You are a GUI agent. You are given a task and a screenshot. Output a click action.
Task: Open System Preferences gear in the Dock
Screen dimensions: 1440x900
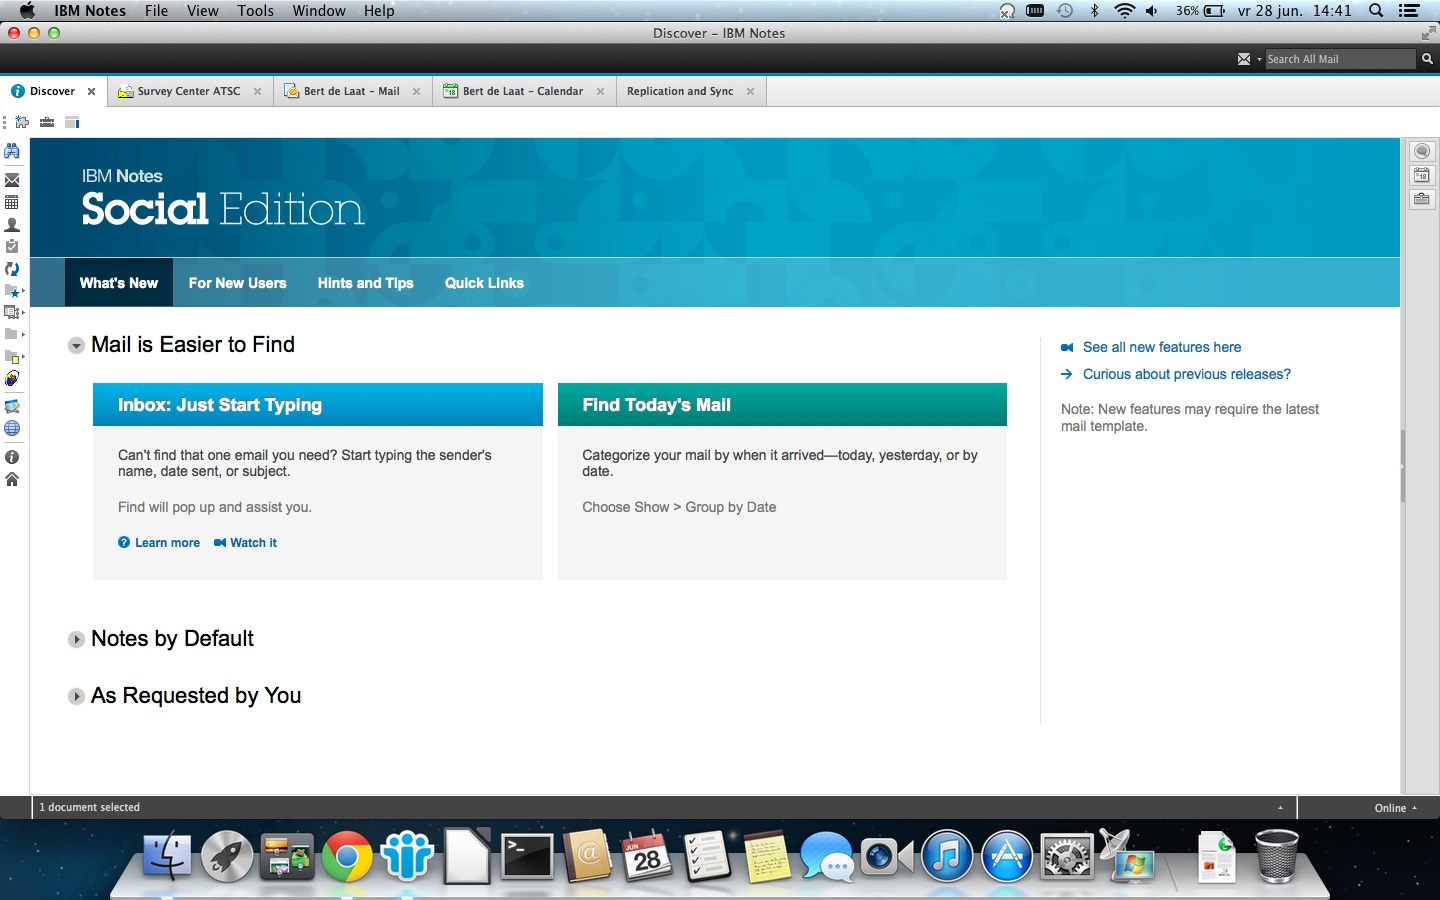pos(1067,856)
